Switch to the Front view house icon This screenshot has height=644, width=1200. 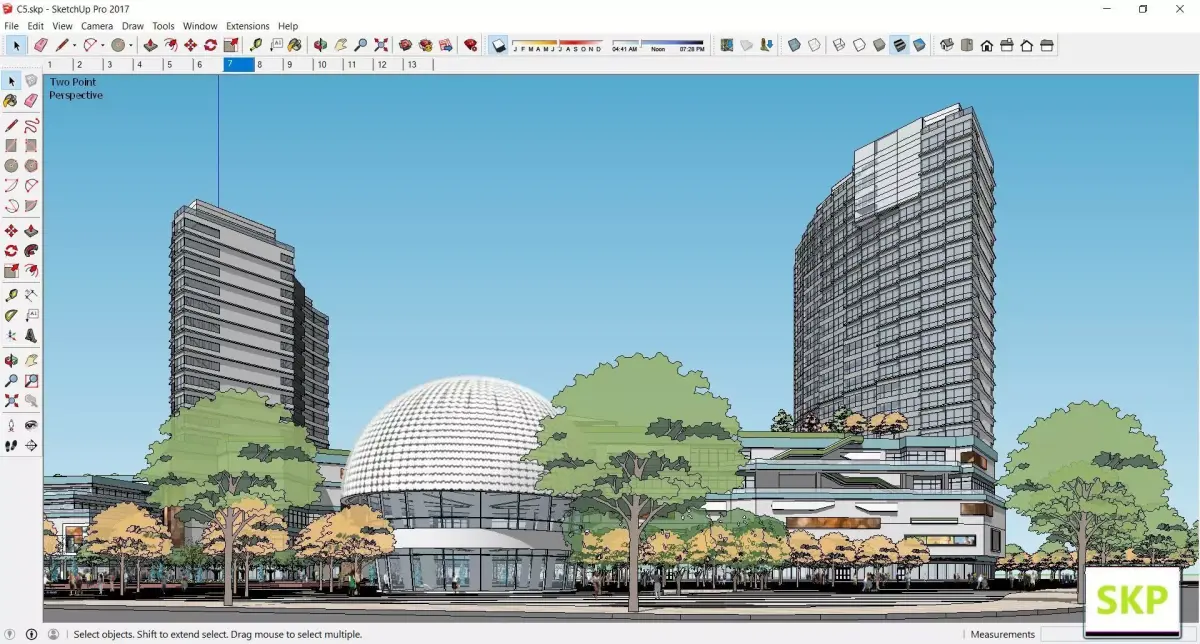pos(987,45)
